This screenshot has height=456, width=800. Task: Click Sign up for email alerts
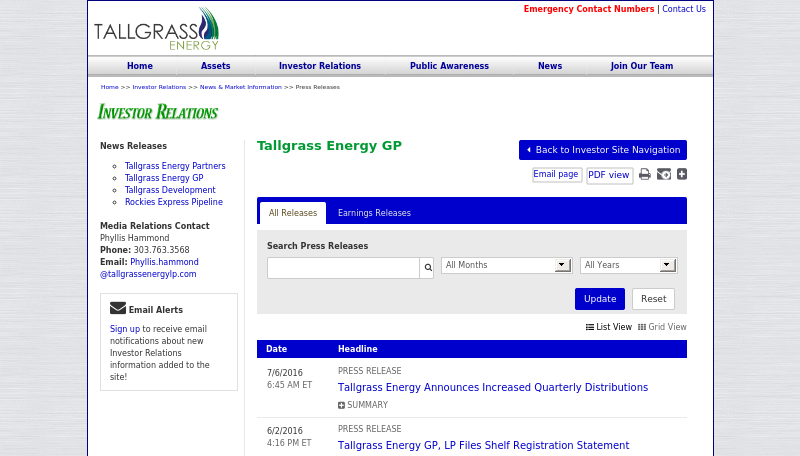coord(124,329)
